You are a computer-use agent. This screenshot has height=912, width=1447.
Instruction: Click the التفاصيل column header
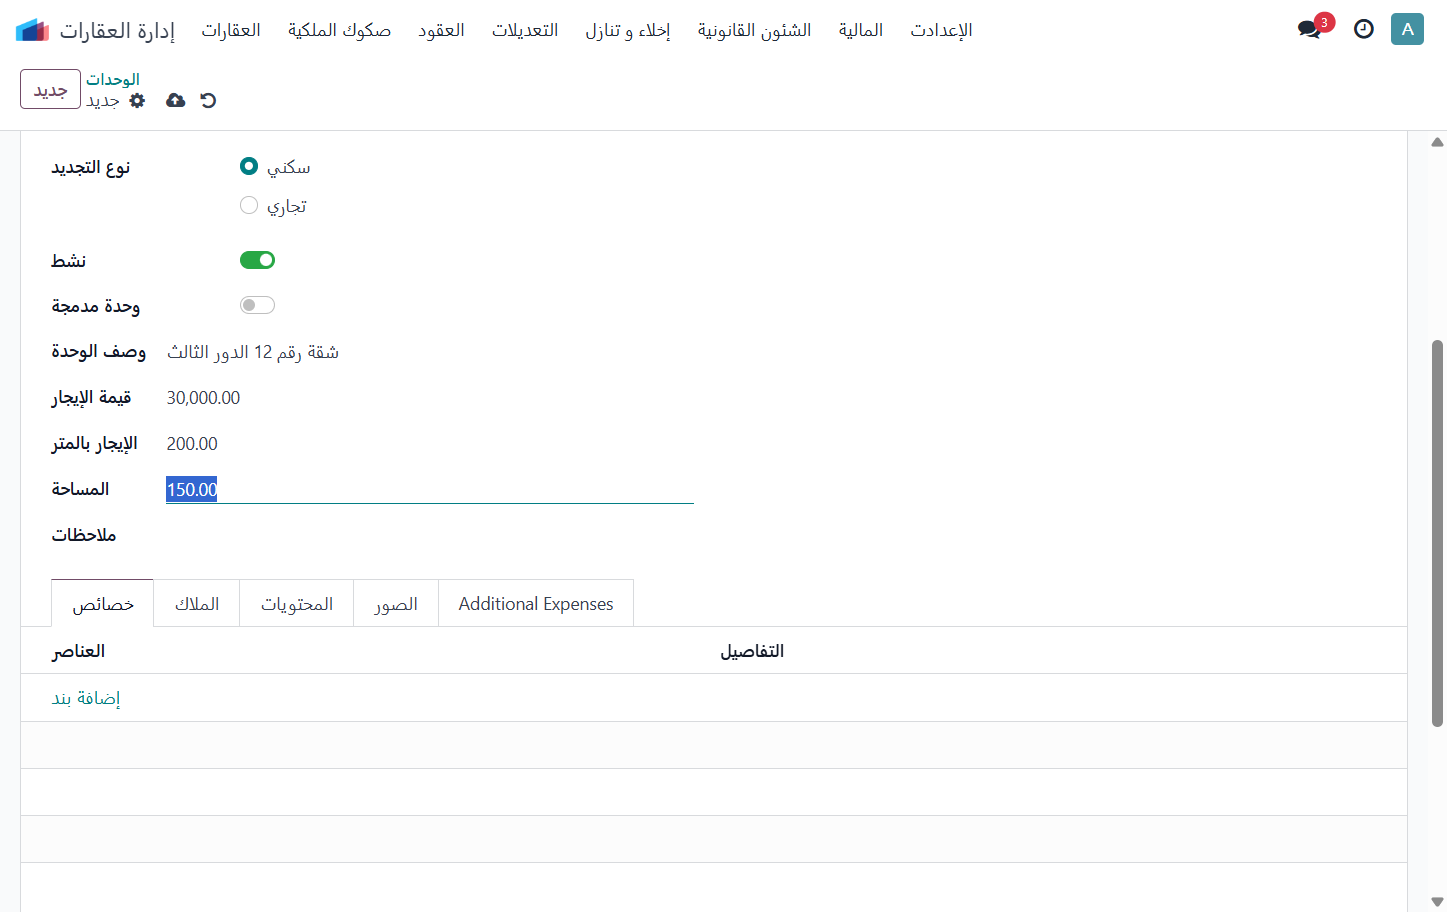[x=752, y=651]
